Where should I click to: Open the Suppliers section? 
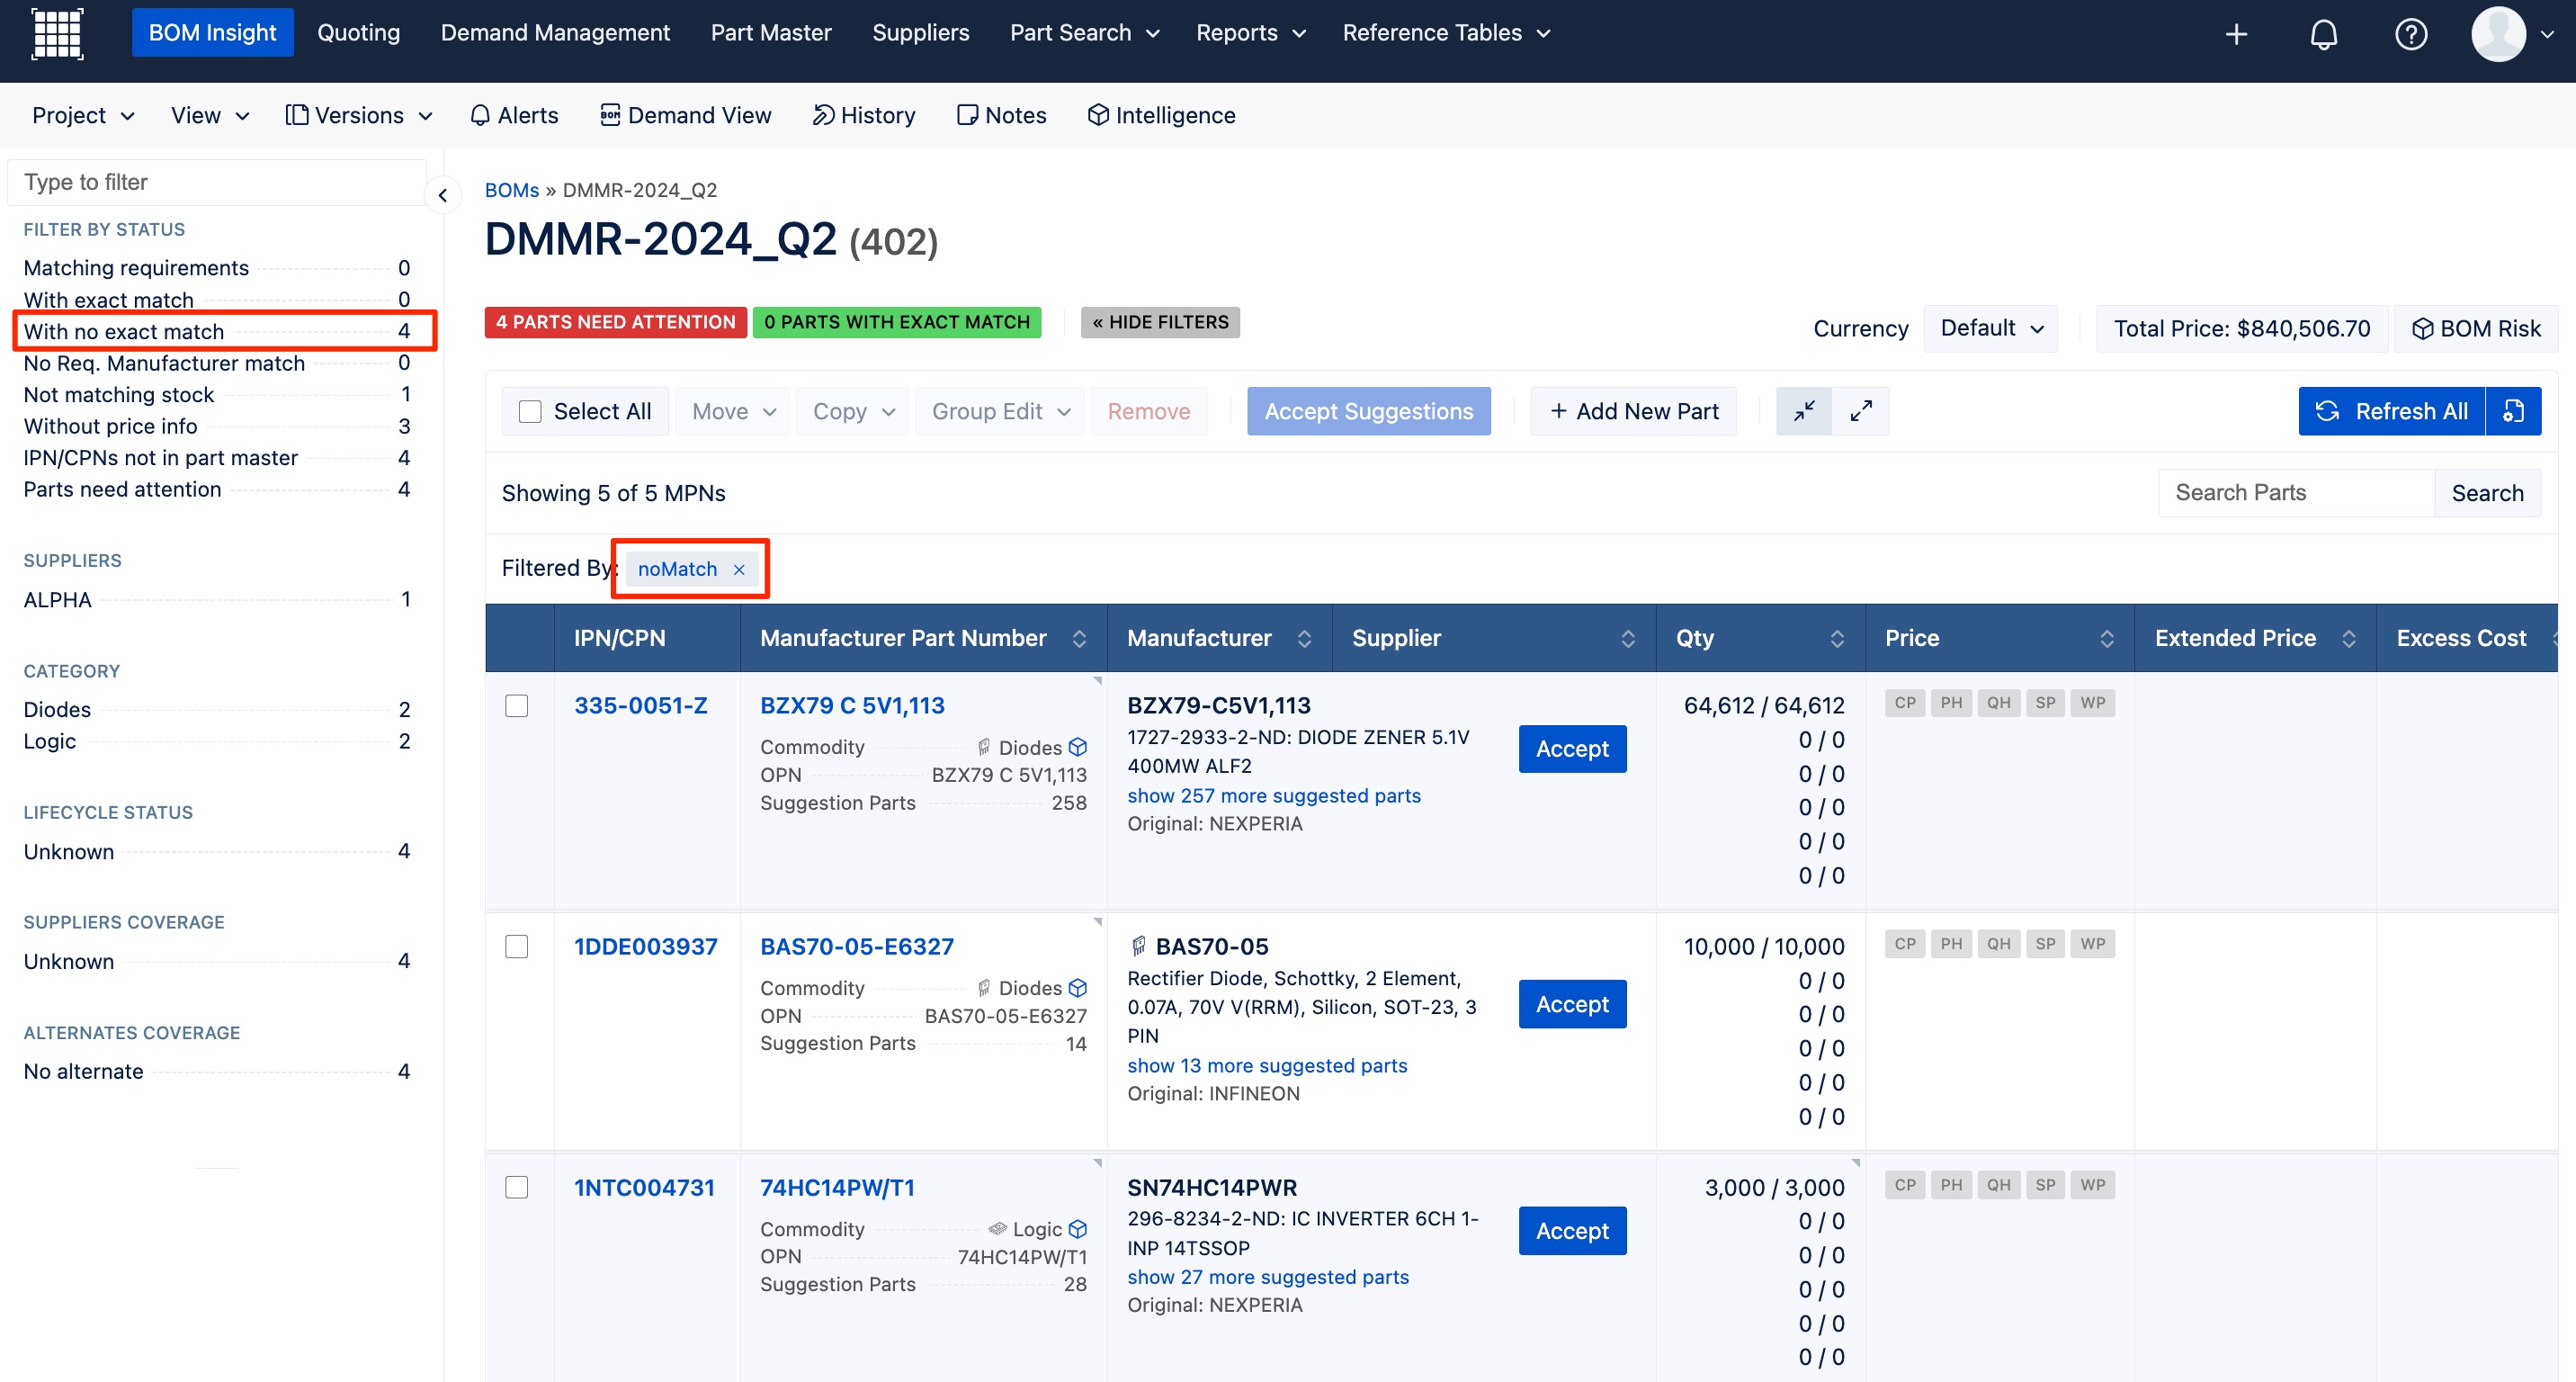click(920, 33)
